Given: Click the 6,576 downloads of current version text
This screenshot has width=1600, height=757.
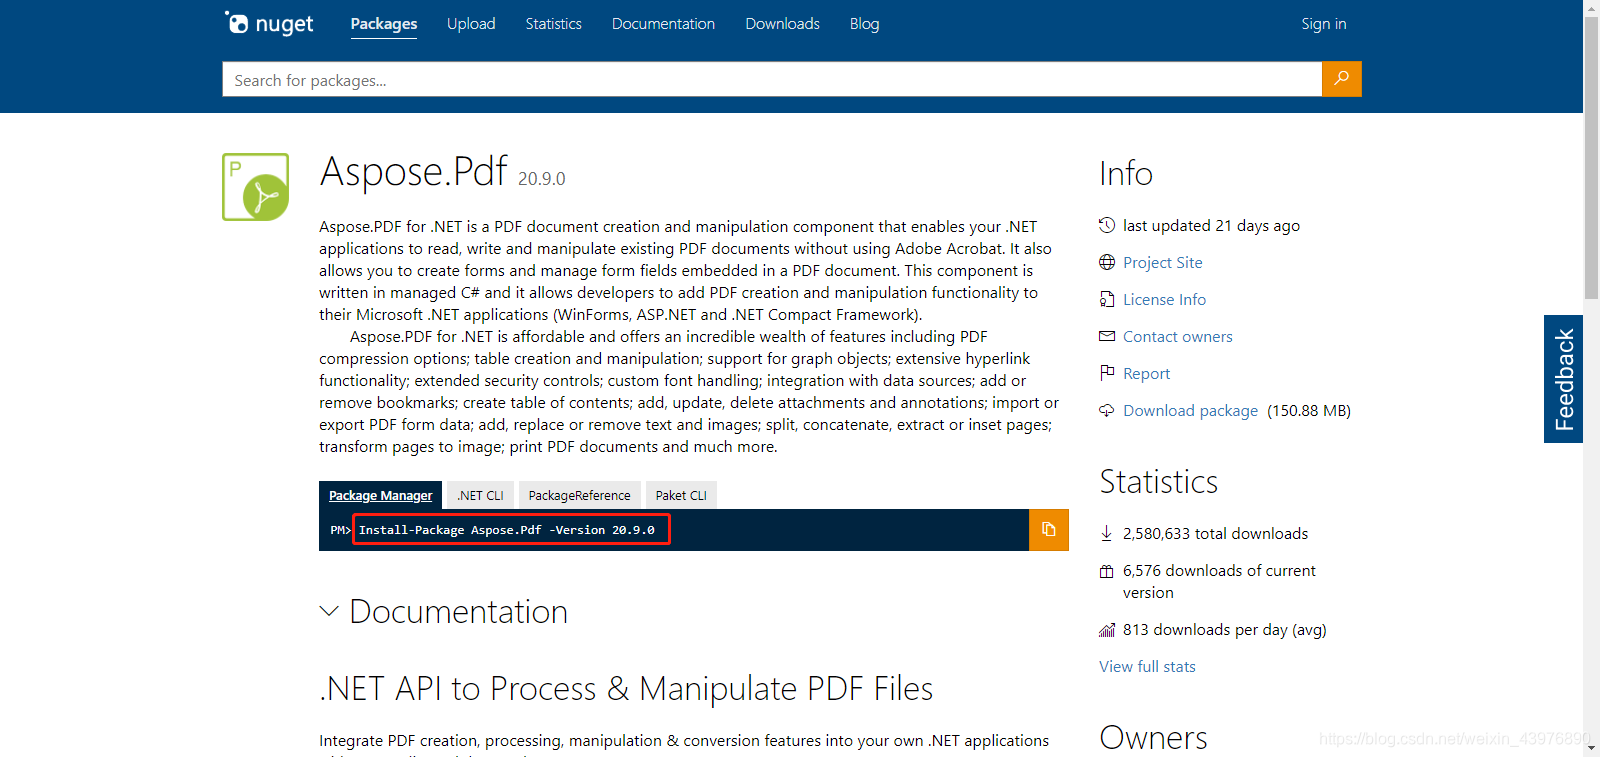Looking at the screenshot, I should coord(1219,581).
